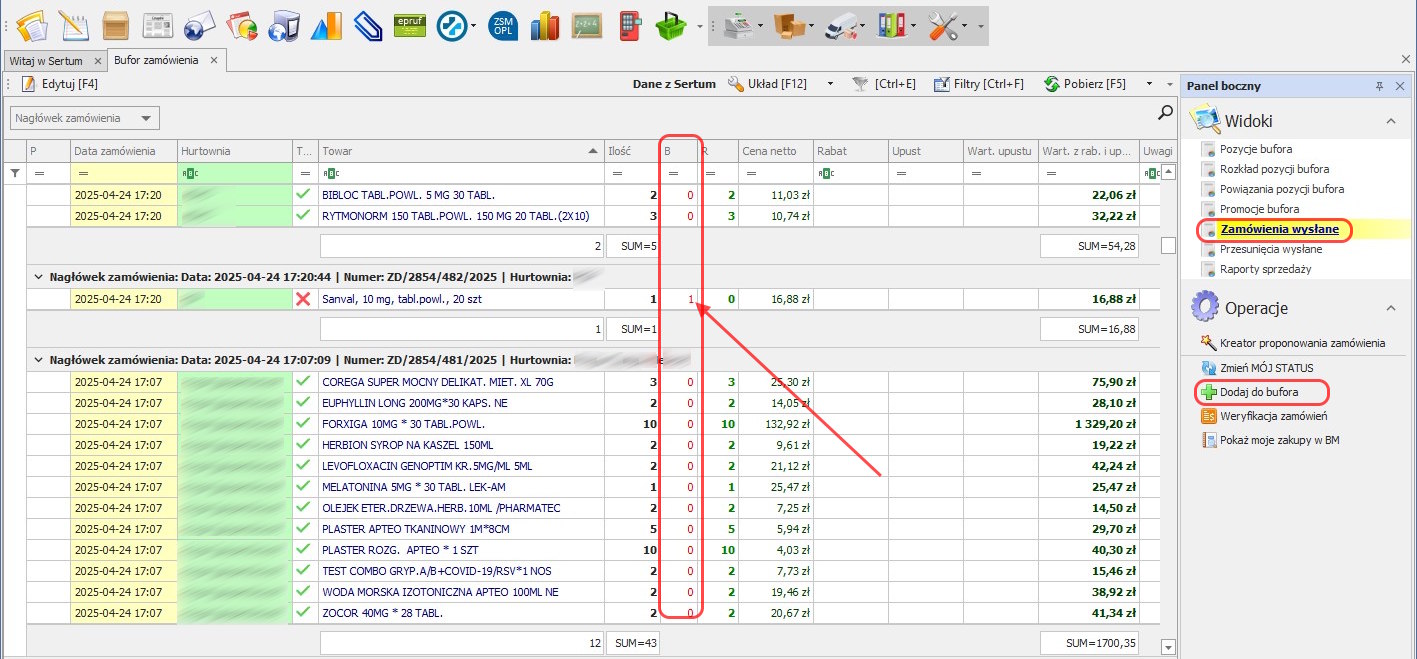Click the red X status on Sanval row
1417x659 pixels.
303,299
